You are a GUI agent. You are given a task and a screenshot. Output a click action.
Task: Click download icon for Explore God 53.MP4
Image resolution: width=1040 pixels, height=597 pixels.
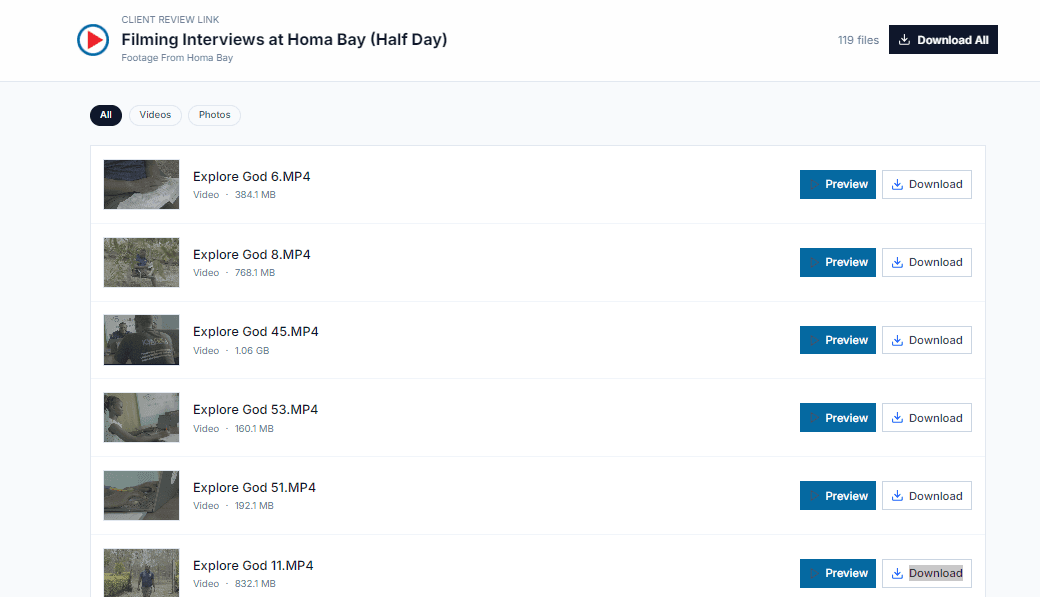click(x=897, y=418)
